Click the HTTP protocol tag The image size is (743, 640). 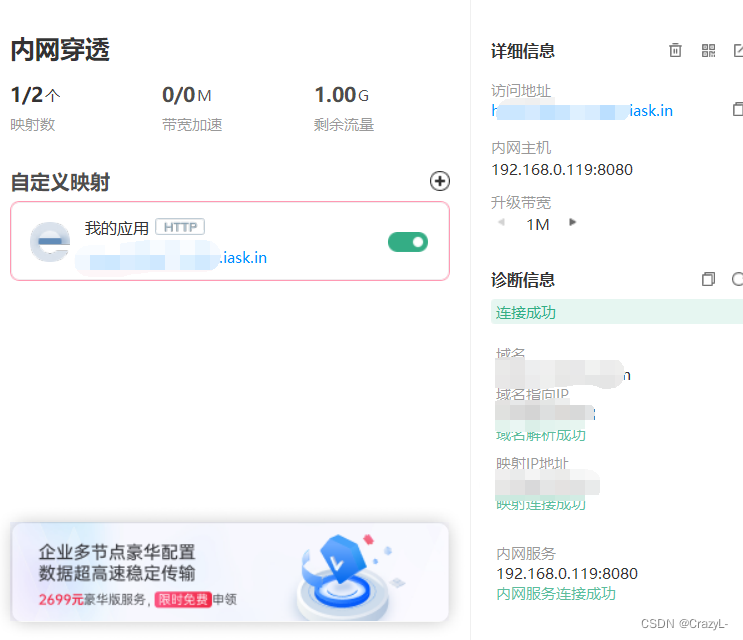pos(180,227)
